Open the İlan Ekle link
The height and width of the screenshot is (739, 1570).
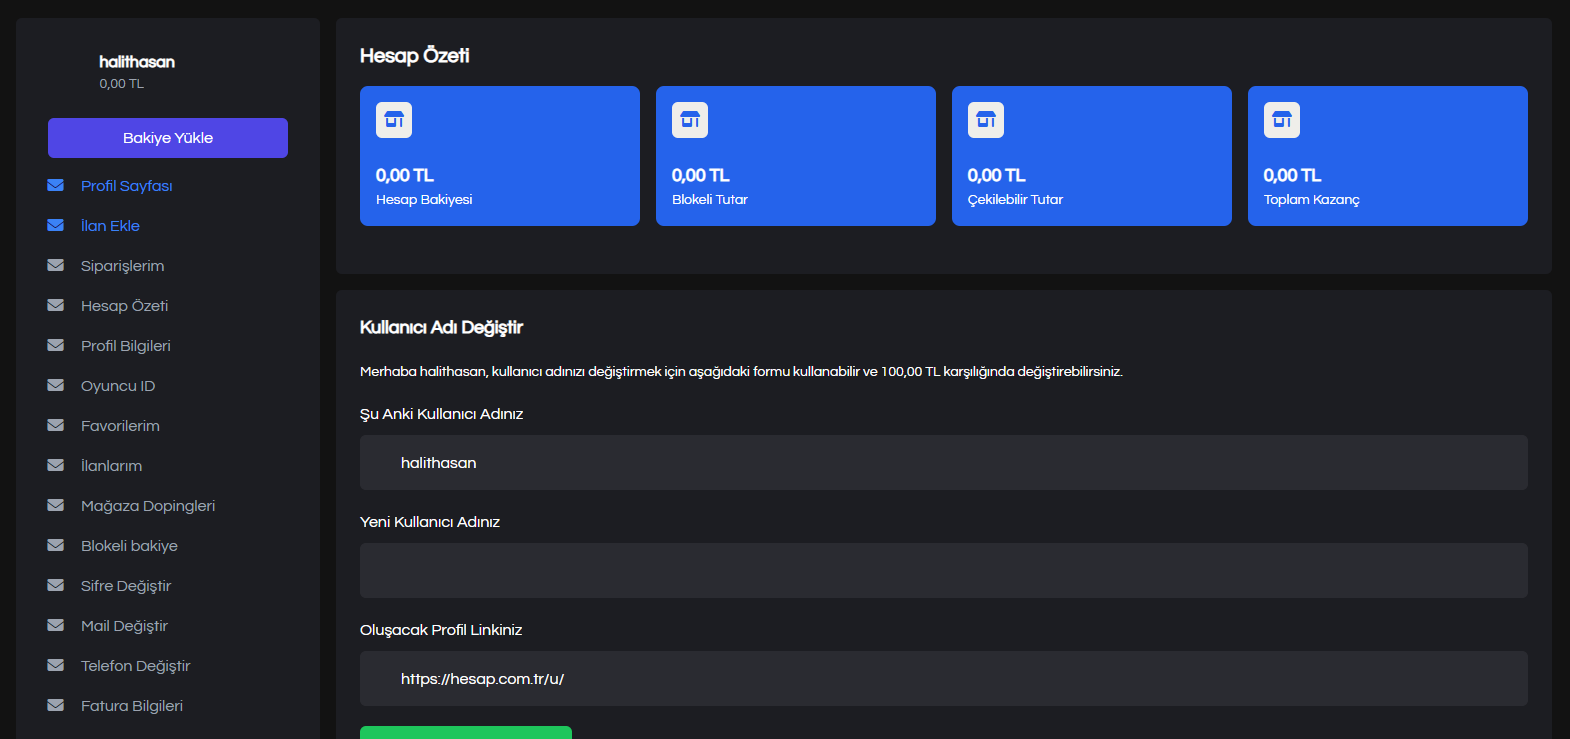[110, 226]
